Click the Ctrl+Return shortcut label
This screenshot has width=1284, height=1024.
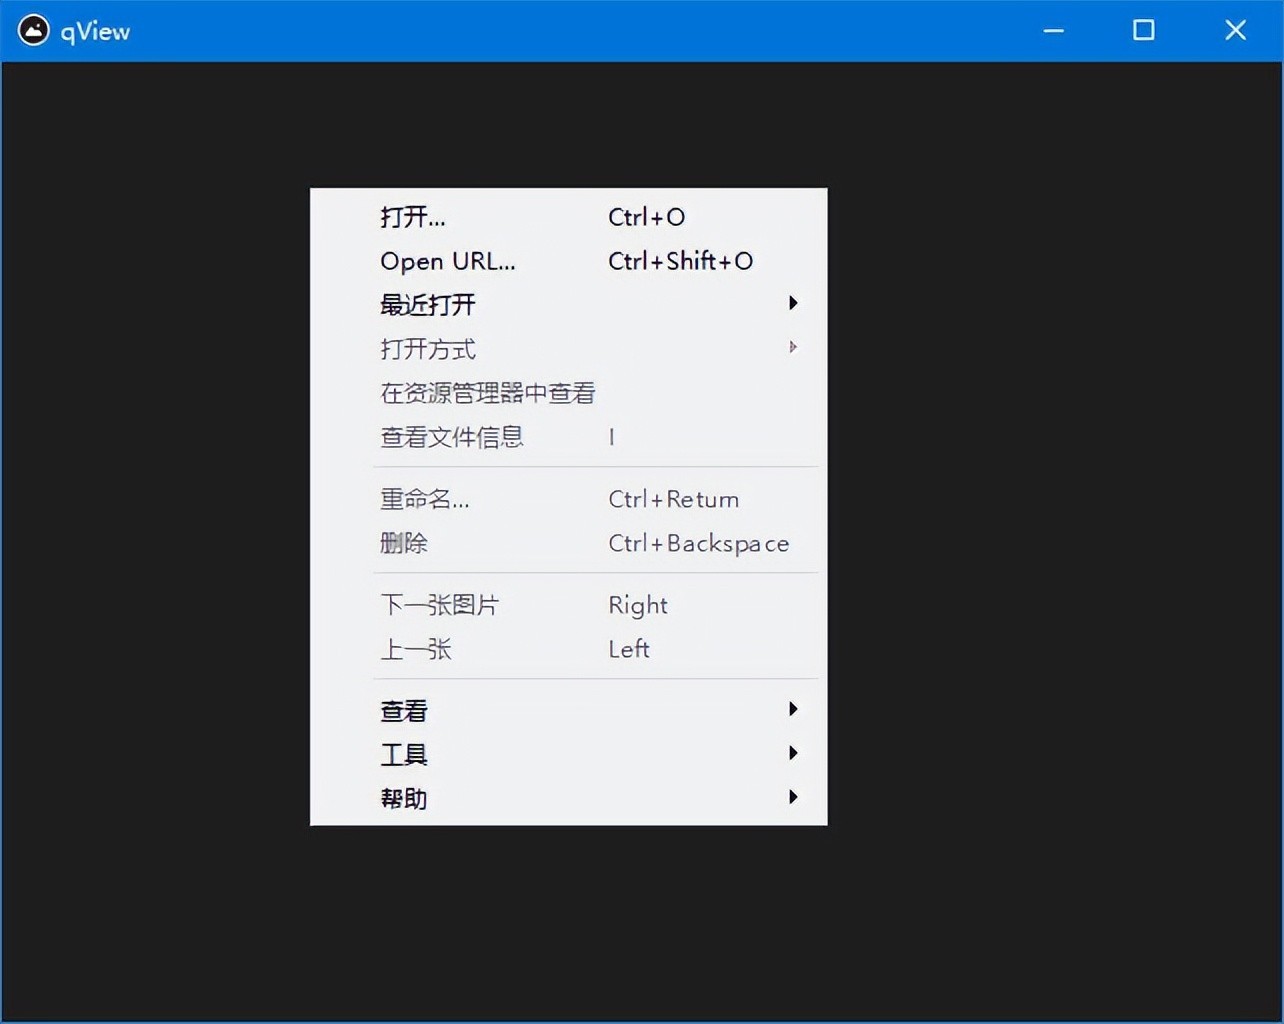coord(673,499)
